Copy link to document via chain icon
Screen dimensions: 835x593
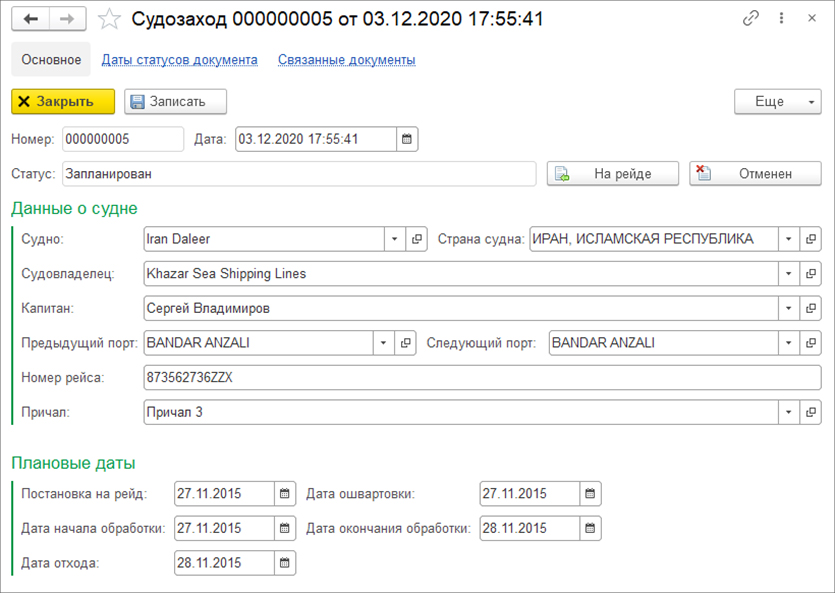coord(751,19)
